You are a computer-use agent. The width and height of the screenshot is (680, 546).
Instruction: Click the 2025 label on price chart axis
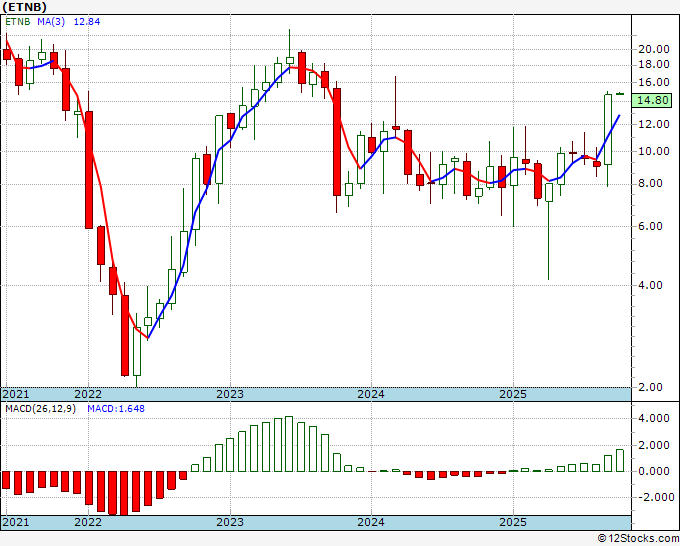[513, 394]
